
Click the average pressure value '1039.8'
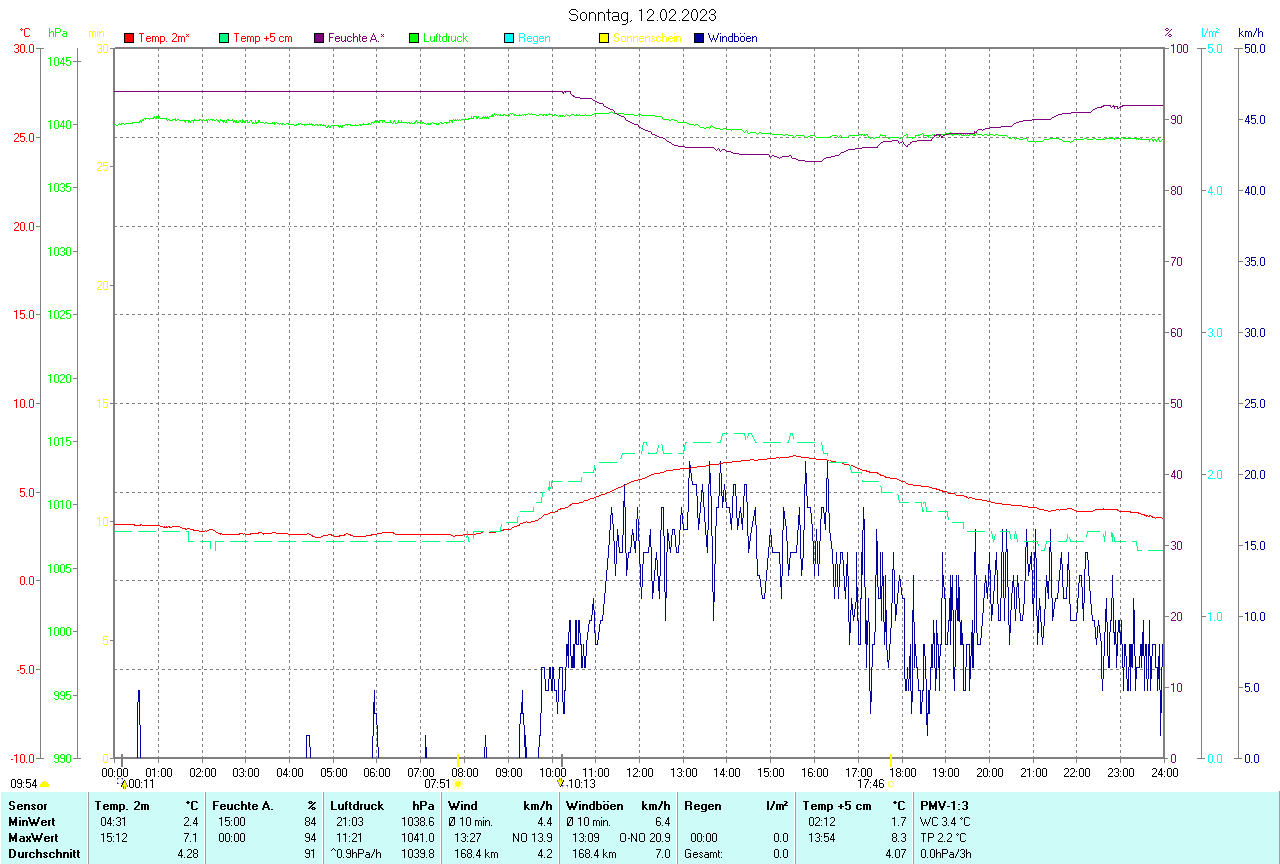click(x=417, y=854)
